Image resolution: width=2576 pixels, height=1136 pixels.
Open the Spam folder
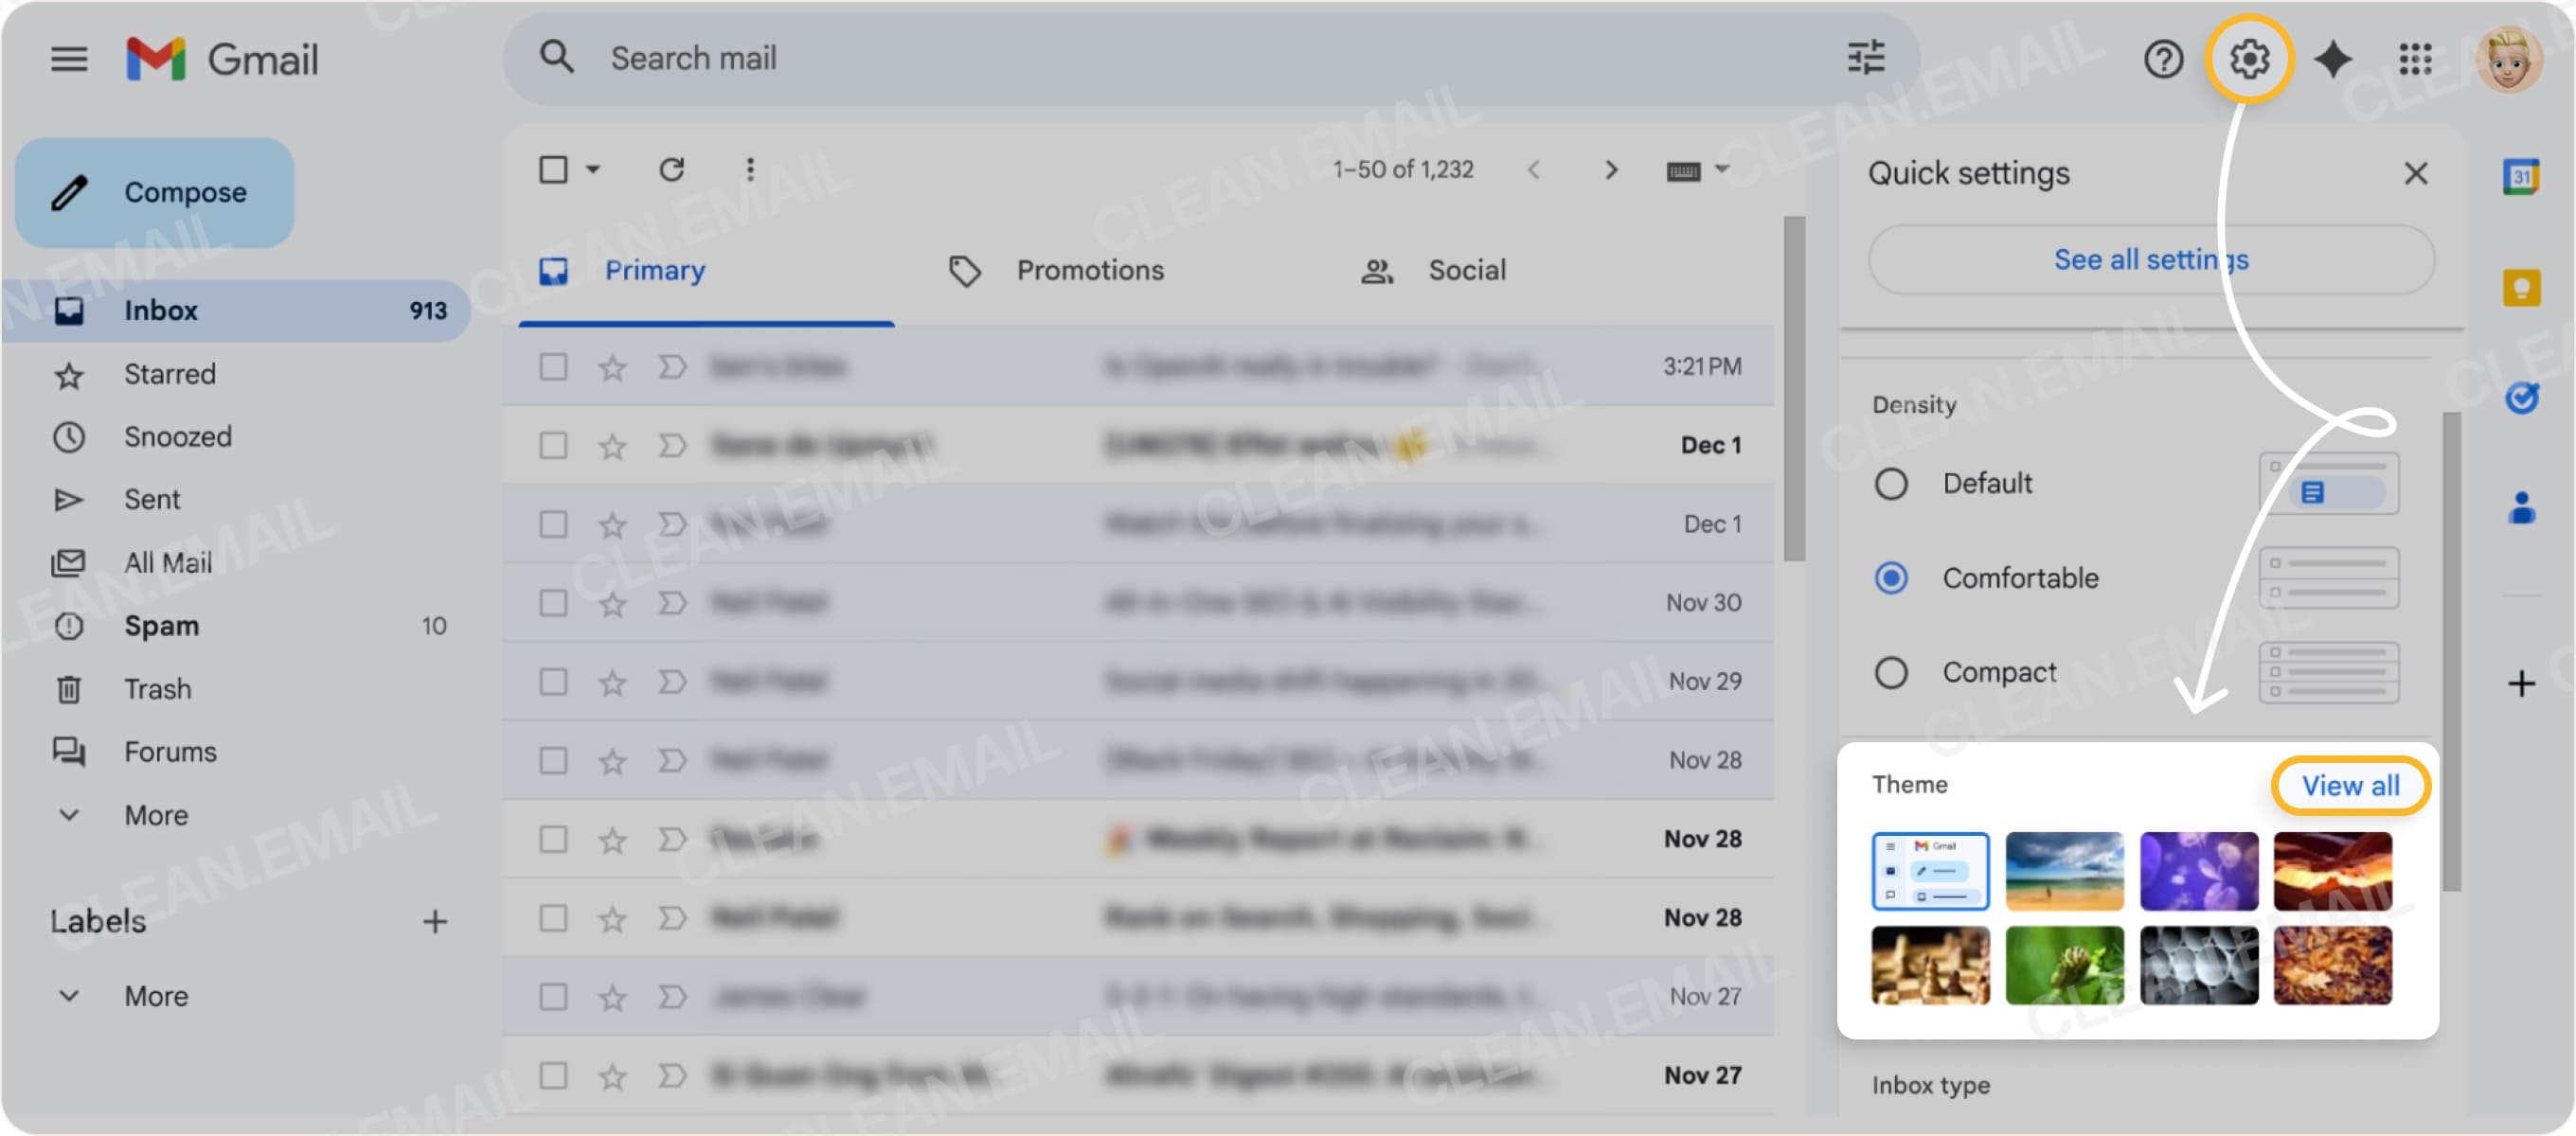pos(235,626)
